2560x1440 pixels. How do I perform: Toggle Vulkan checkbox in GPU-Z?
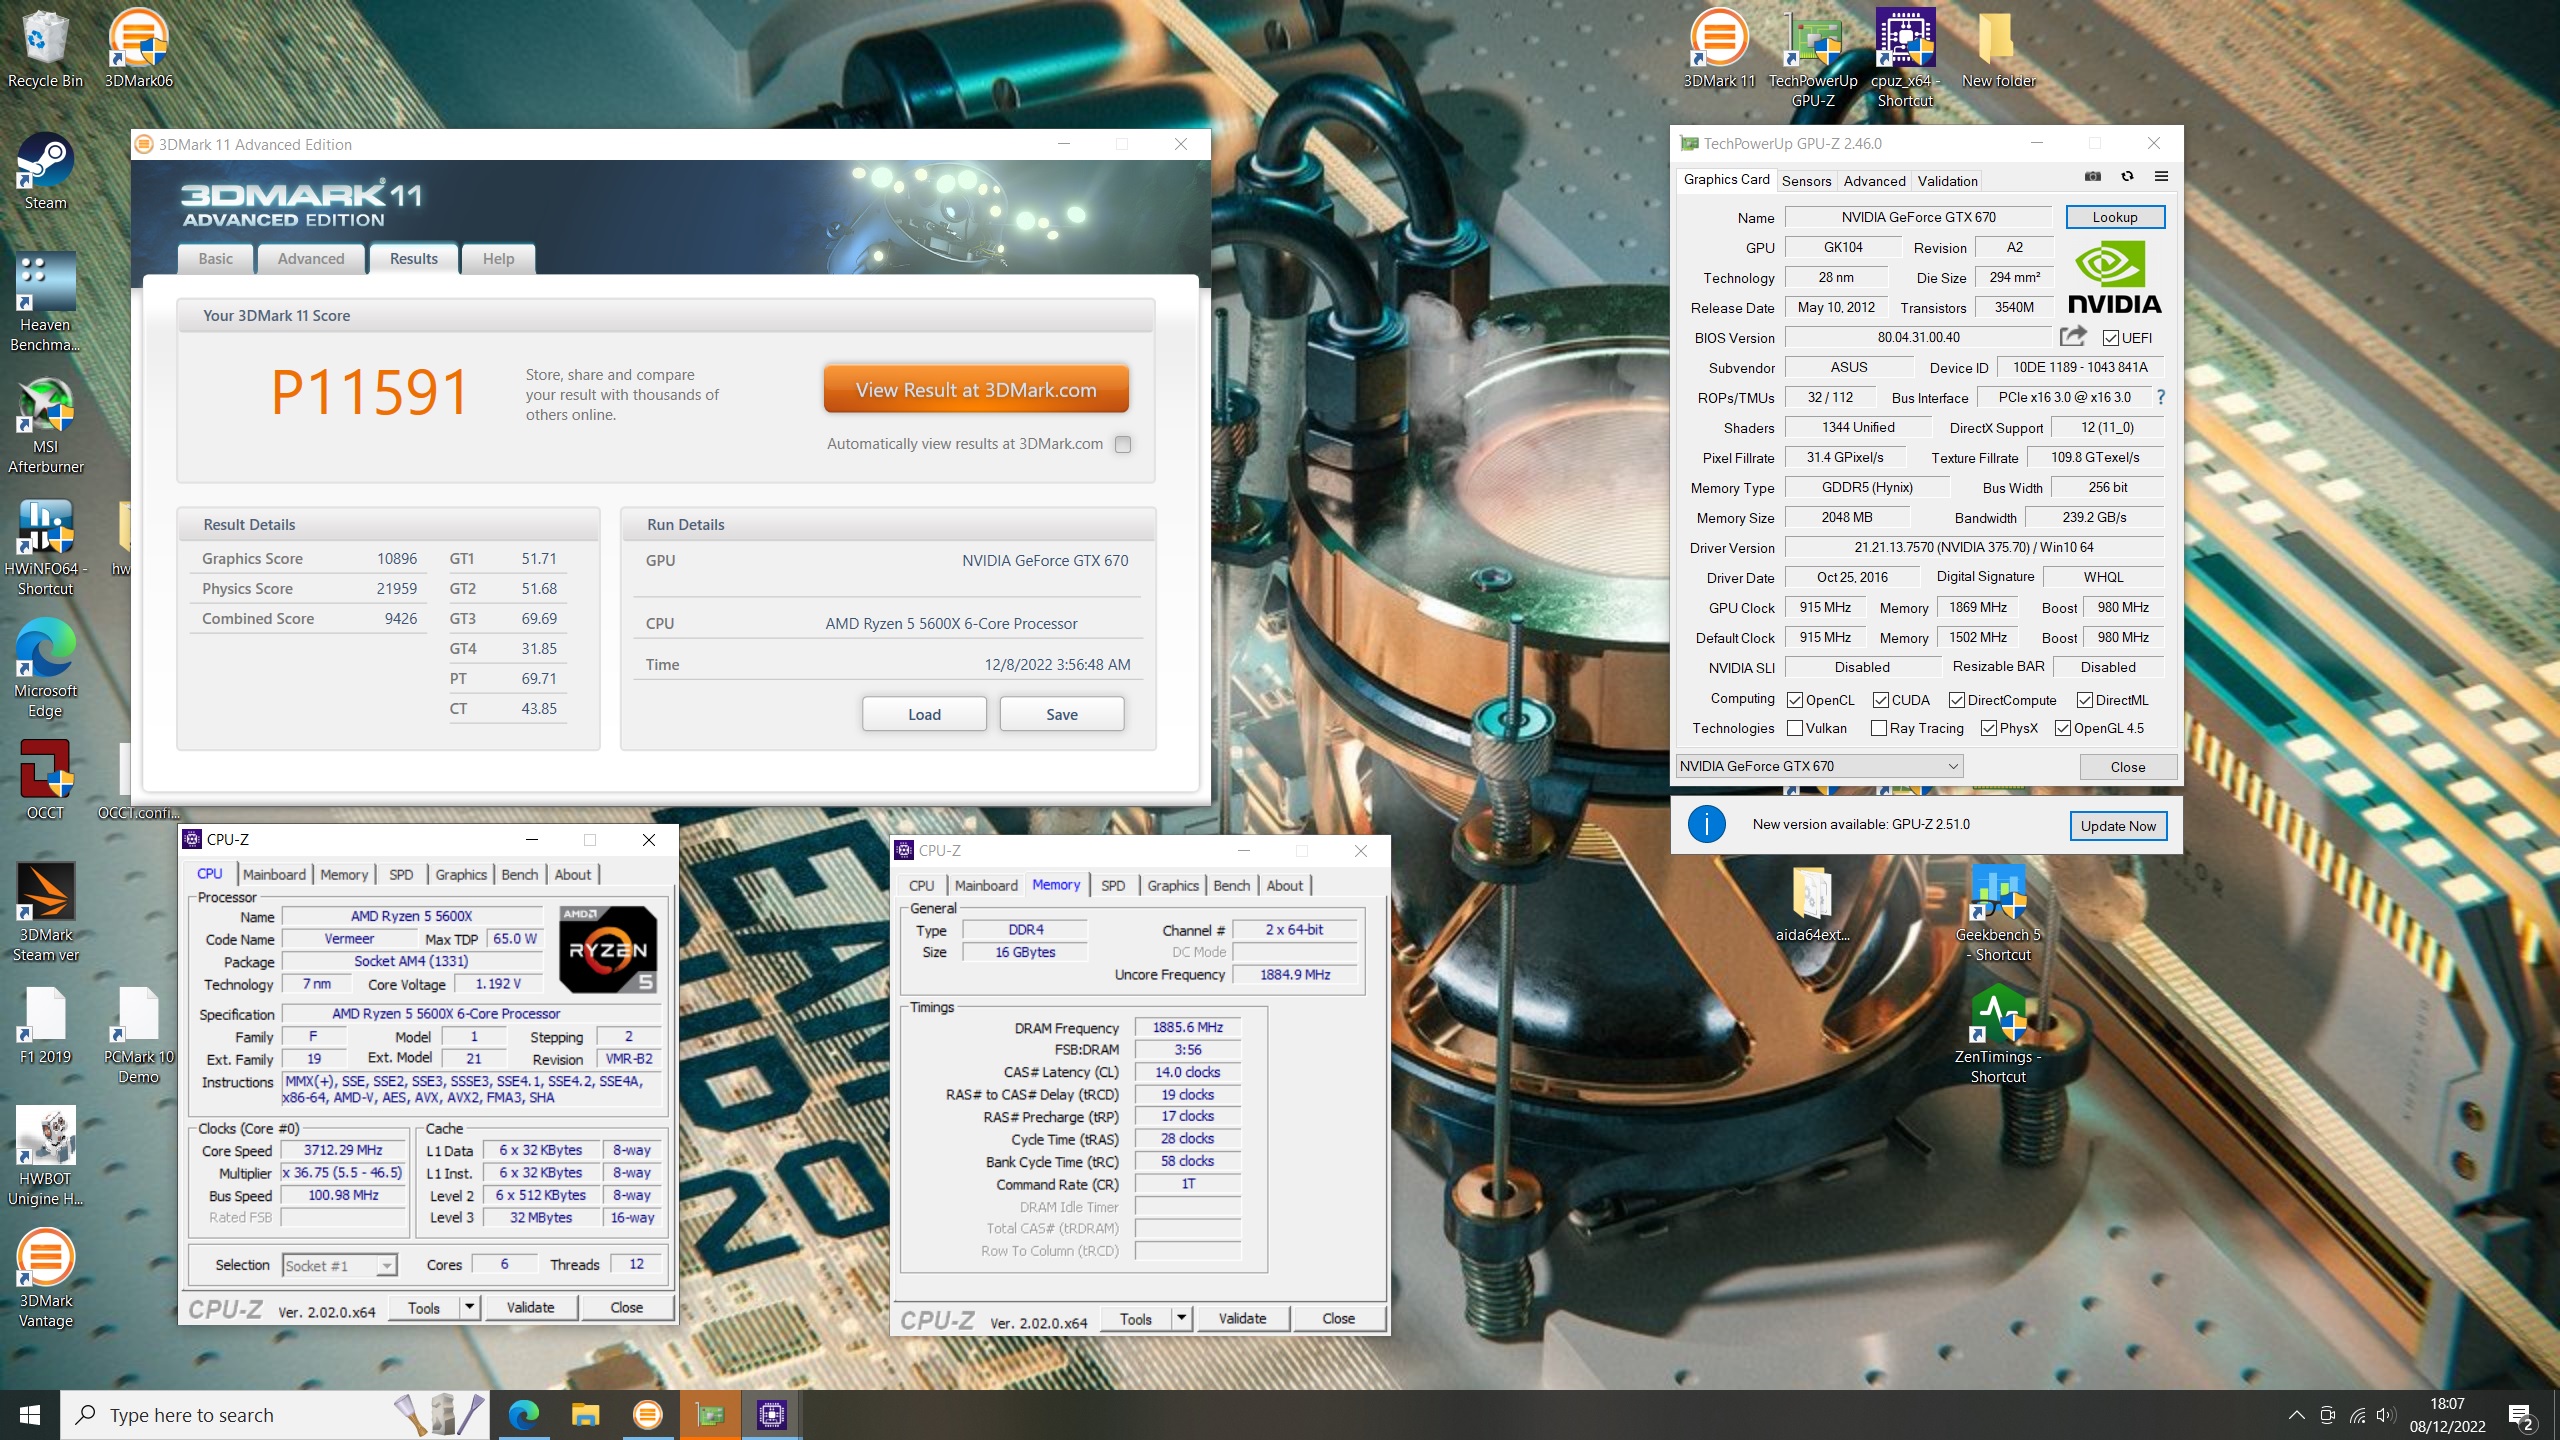(1795, 728)
